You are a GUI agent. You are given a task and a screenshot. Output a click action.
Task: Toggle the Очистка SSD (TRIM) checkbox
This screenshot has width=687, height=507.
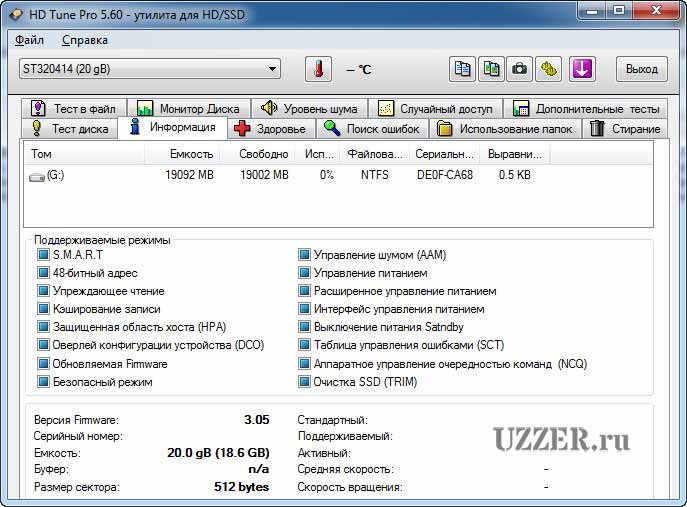(304, 382)
